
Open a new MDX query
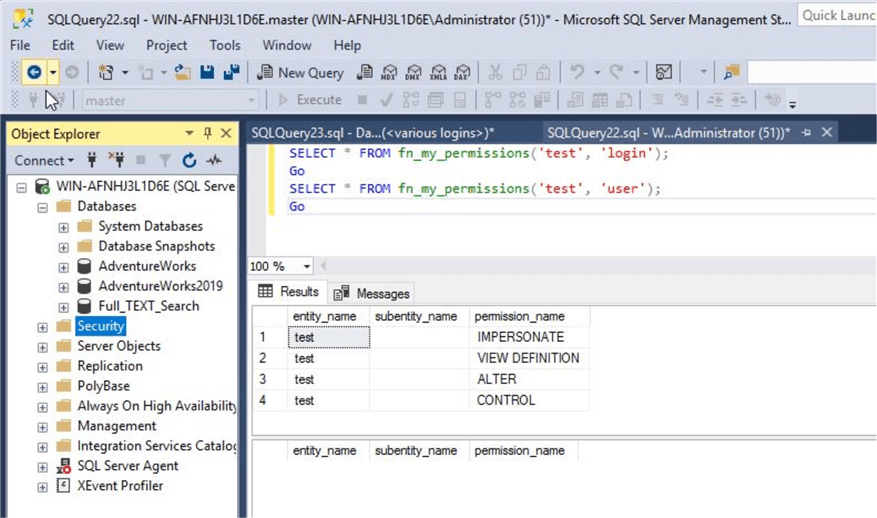coord(389,72)
